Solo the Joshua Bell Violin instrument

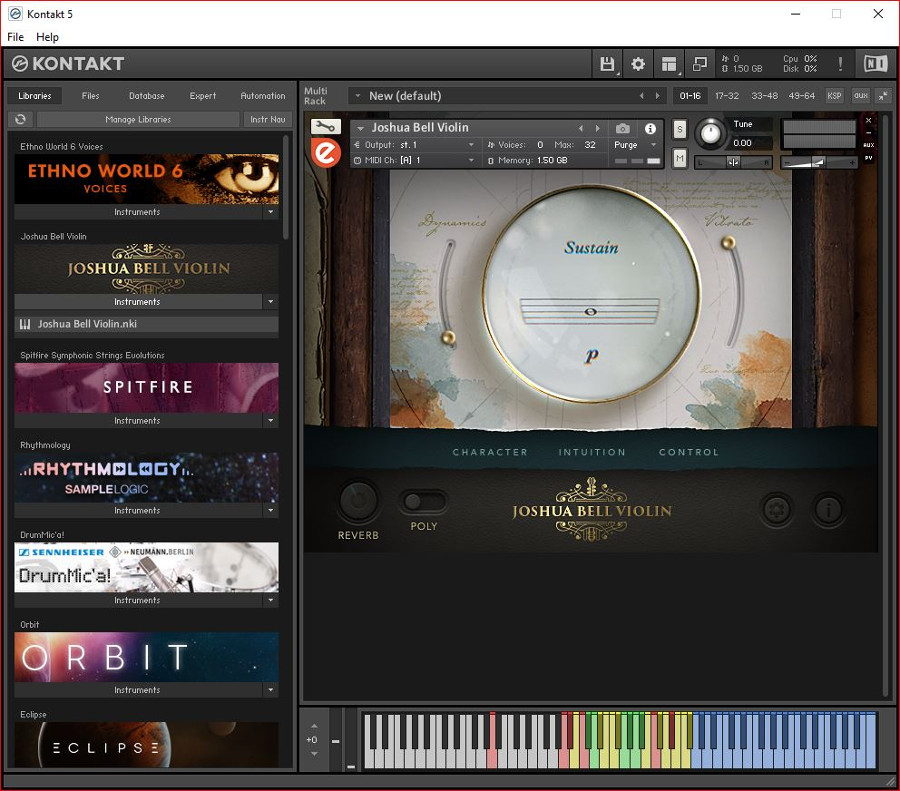(680, 129)
